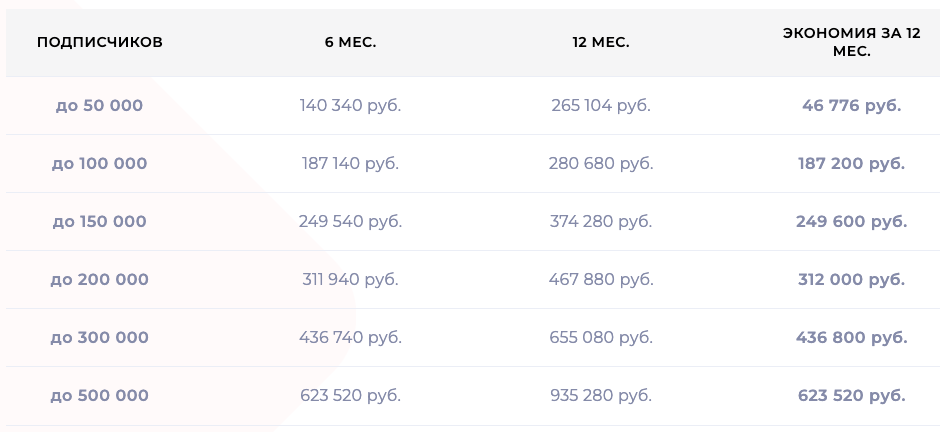The height and width of the screenshot is (432, 940).
Task: Click the 312 000 руб. savings value
Action: [x=851, y=280]
